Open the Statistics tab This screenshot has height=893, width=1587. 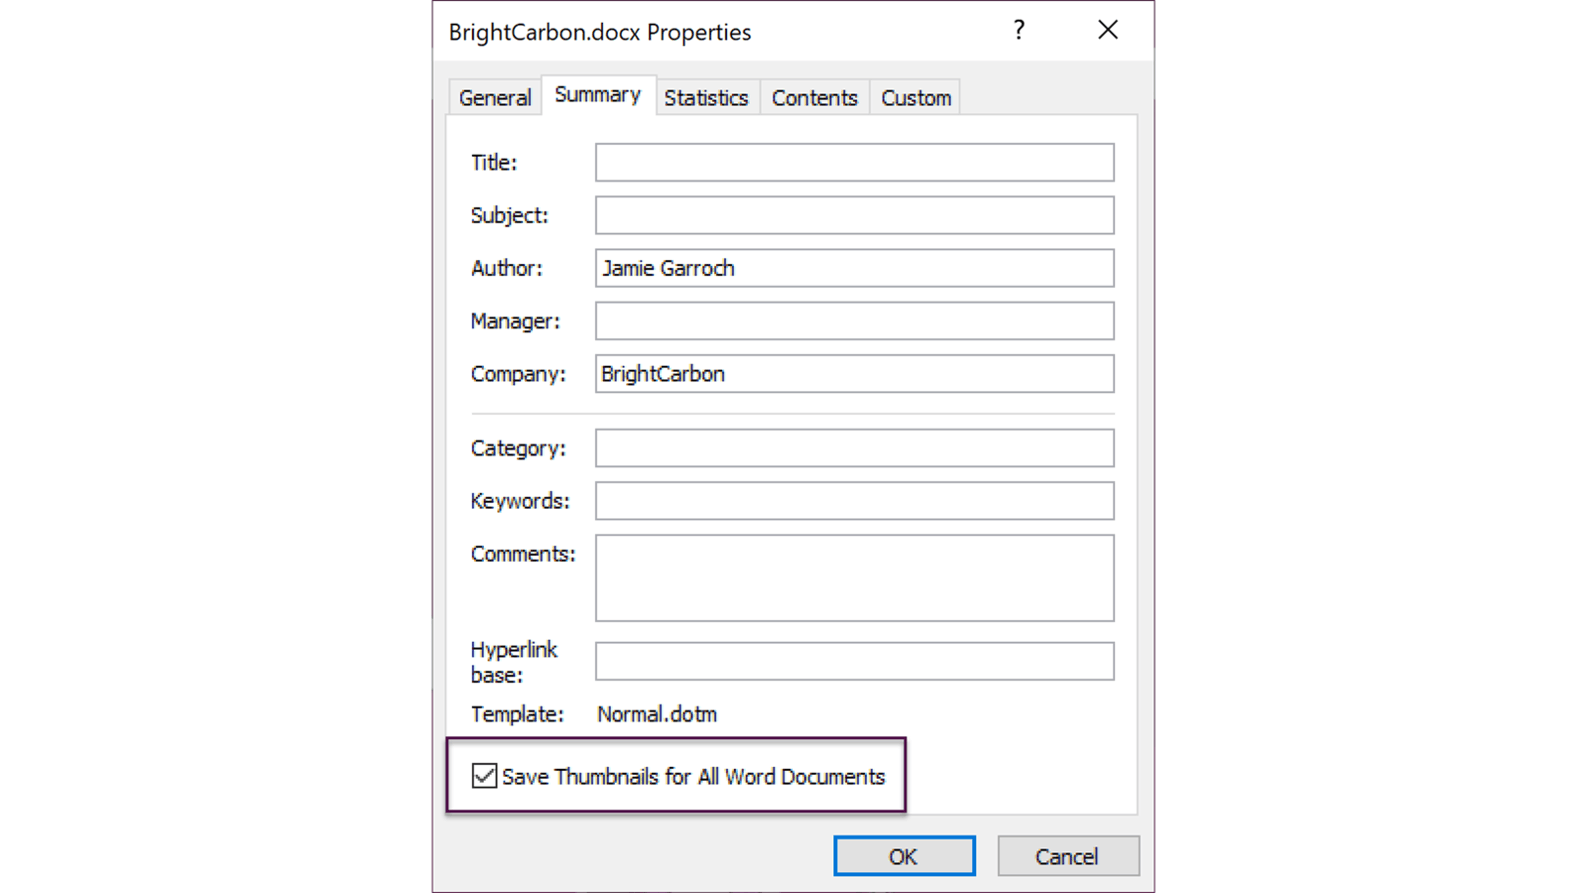point(707,98)
